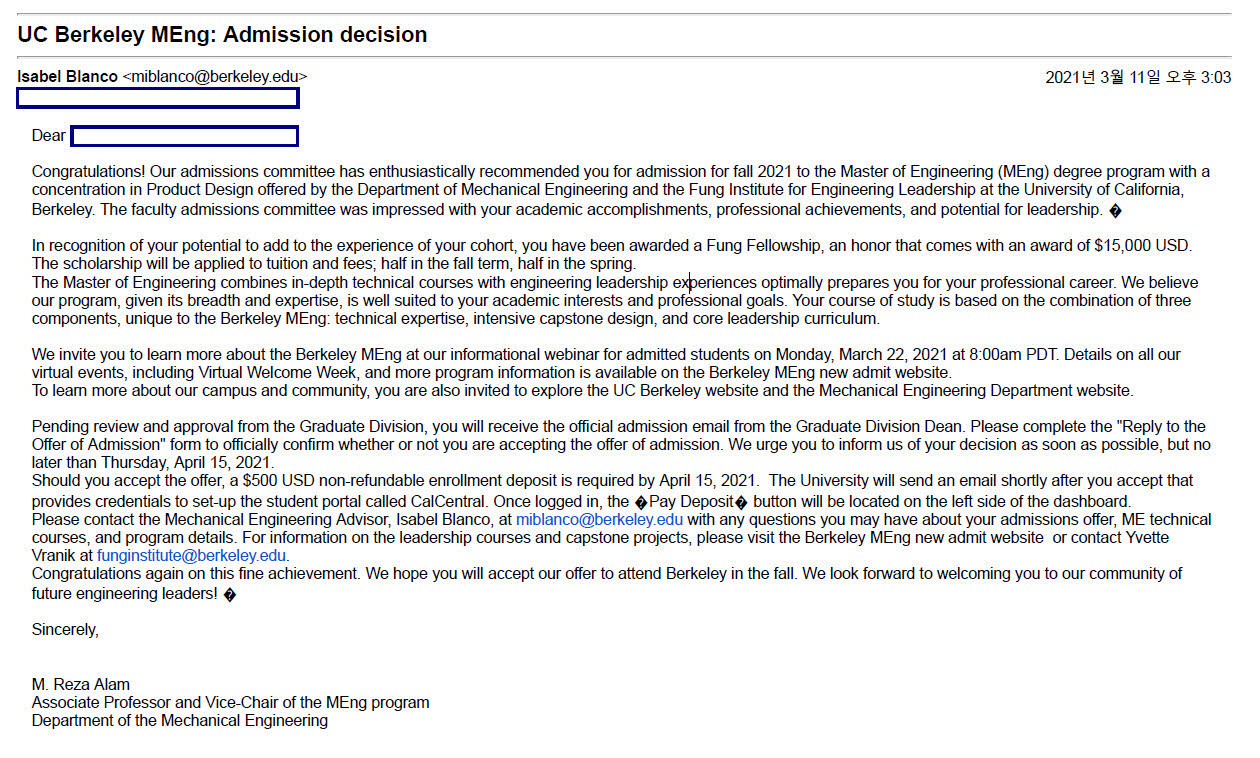Click the email date timestamp
1260x758 pixels.
[1138, 77]
